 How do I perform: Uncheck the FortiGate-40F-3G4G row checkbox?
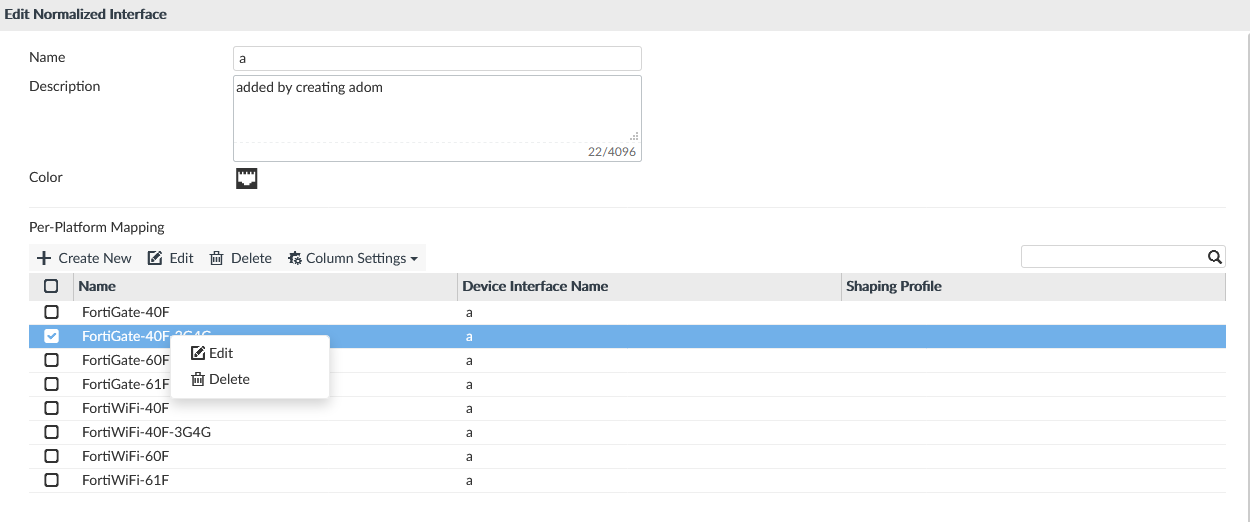click(52, 336)
